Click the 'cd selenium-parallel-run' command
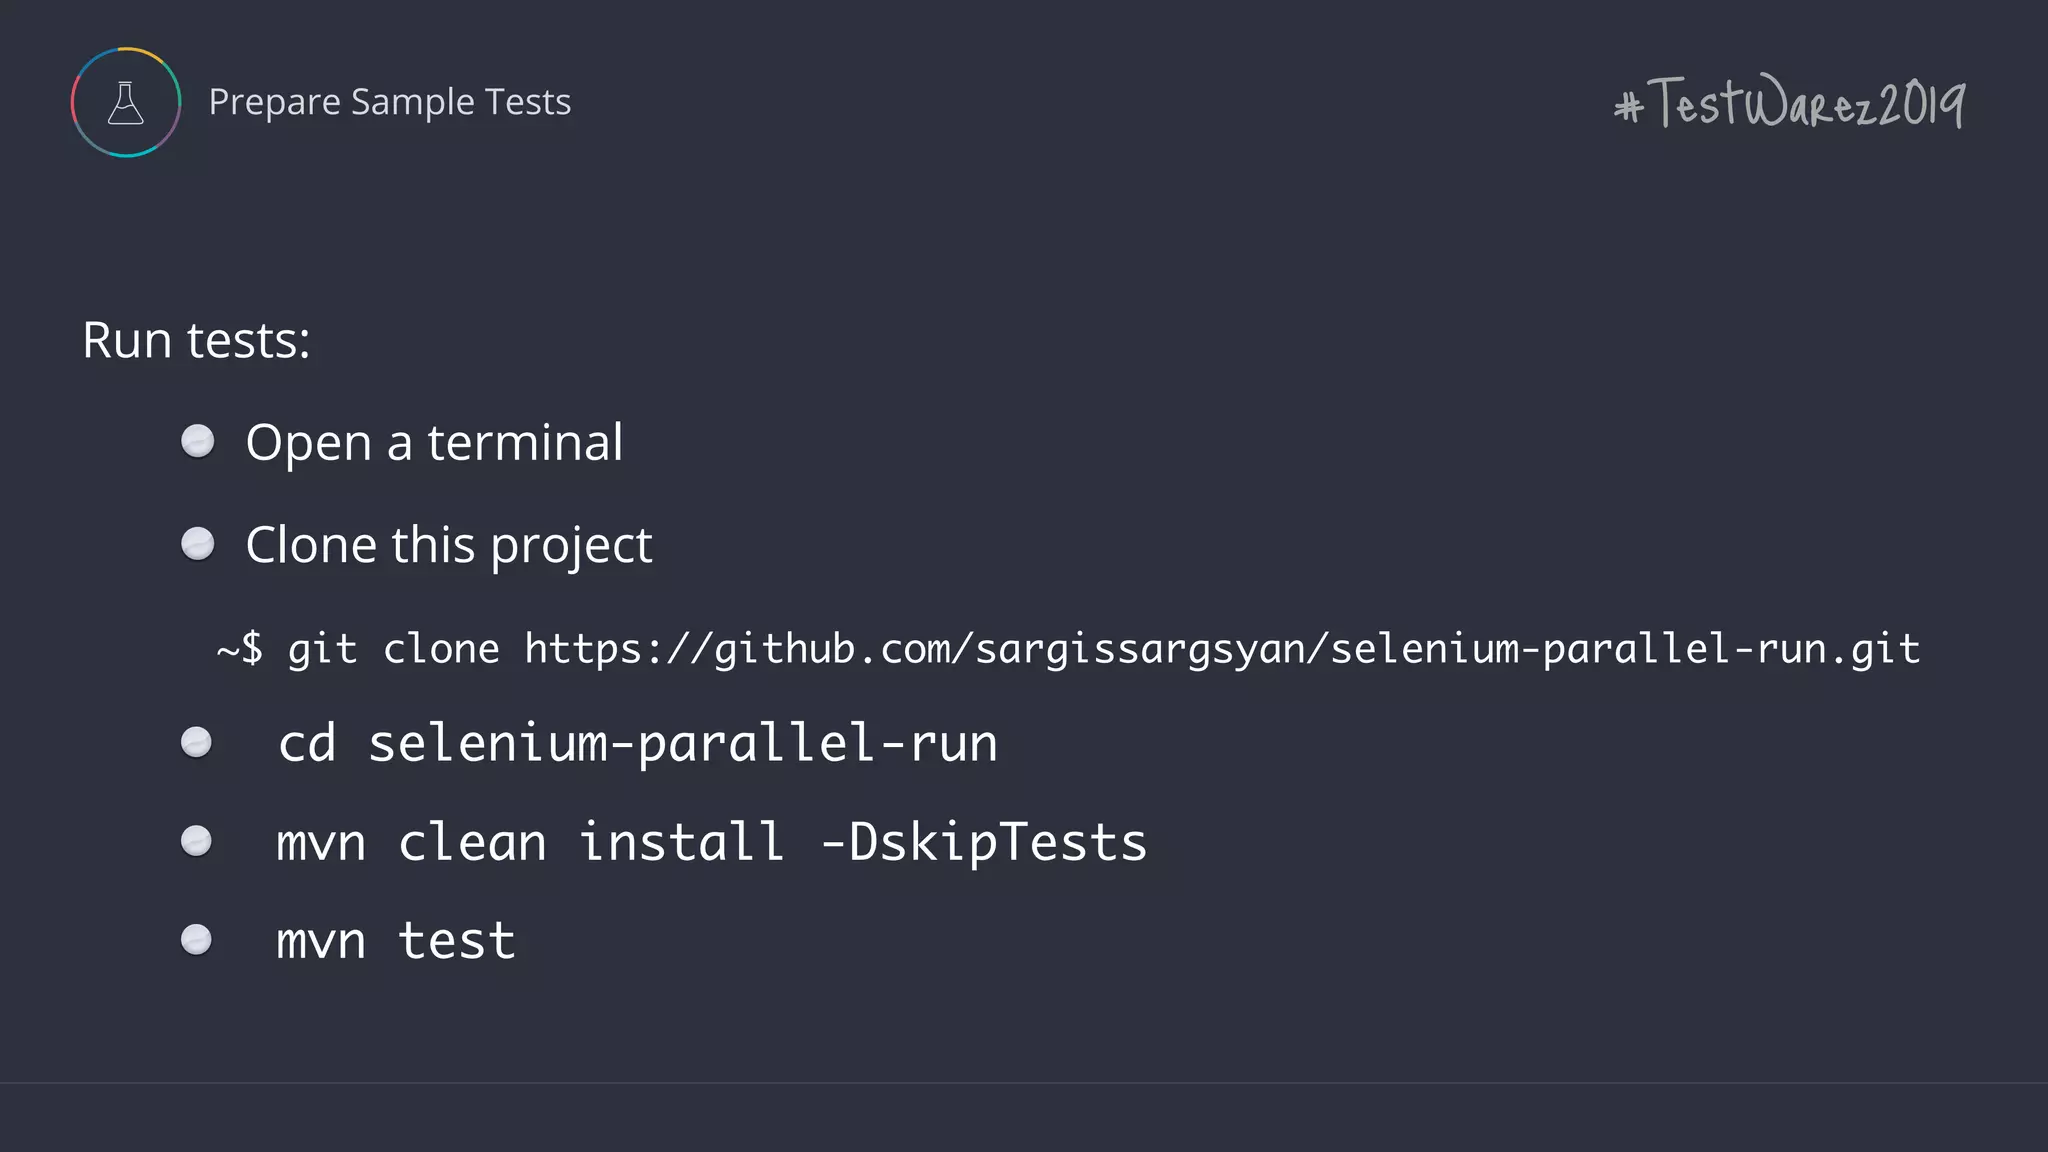The height and width of the screenshot is (1152, 2048). (x=637, y=744)
